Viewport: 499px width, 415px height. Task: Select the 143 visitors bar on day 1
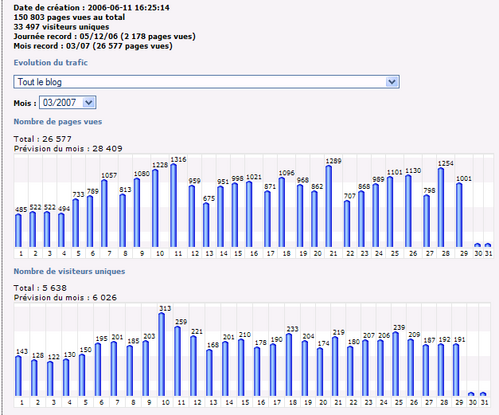[x=18, y=376]
